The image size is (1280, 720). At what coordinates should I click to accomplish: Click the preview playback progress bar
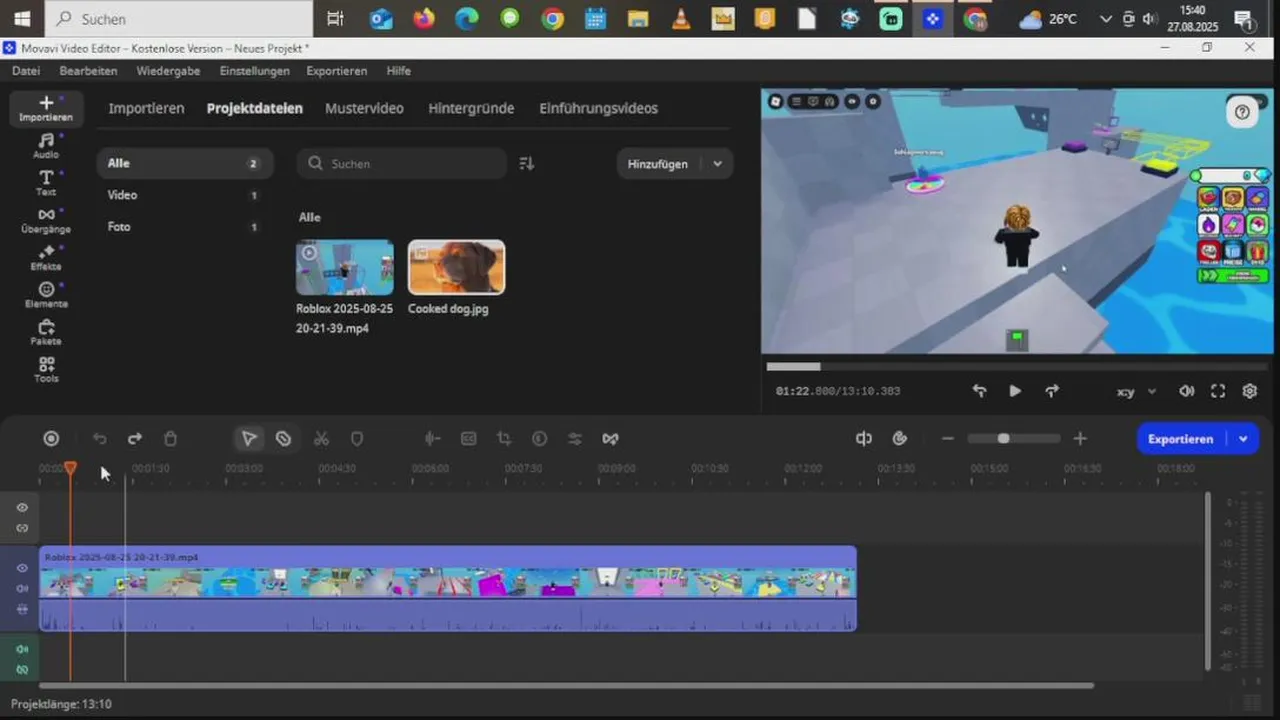pos(1018,367)
